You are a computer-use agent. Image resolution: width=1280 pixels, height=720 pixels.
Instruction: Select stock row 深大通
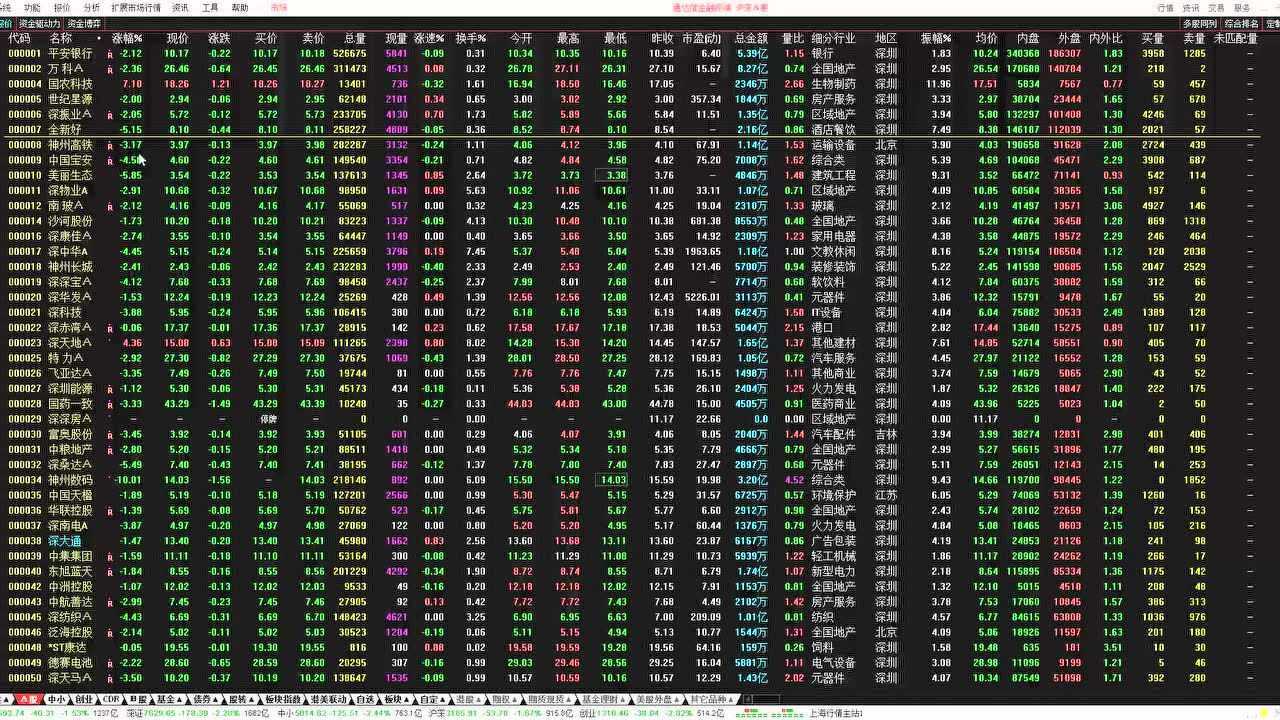click(640, 541)
